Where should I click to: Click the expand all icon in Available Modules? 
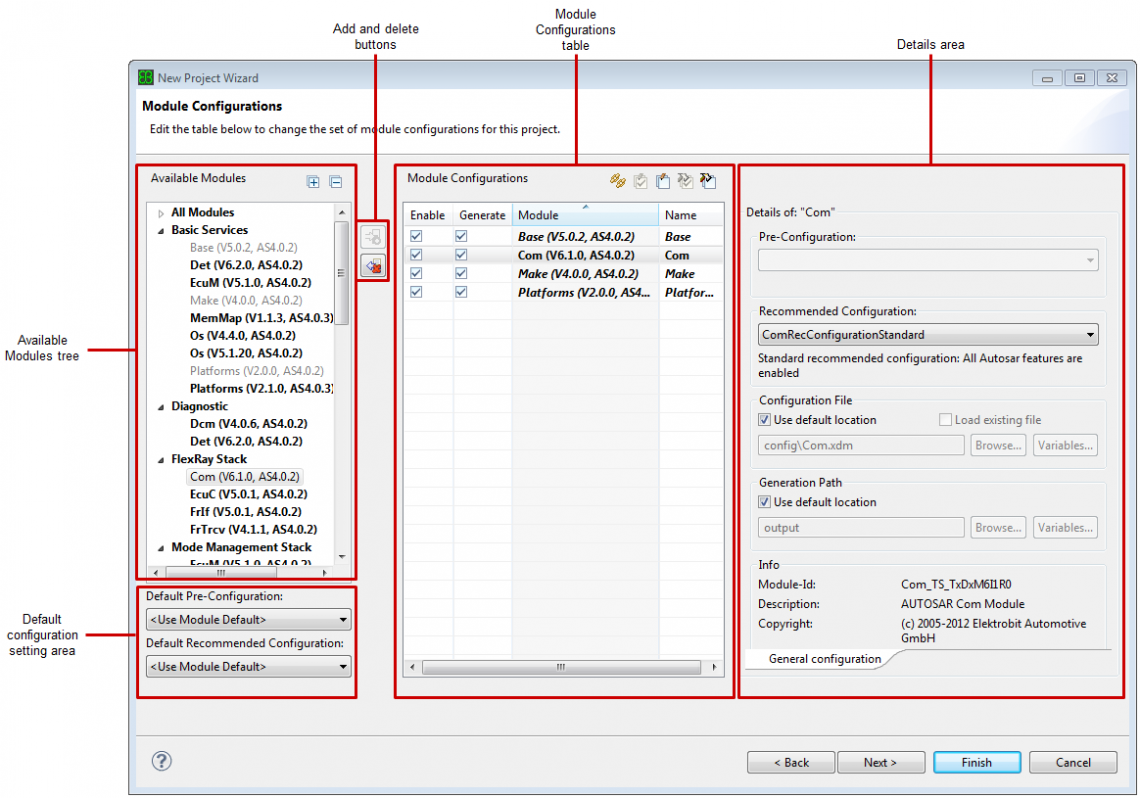313,182
